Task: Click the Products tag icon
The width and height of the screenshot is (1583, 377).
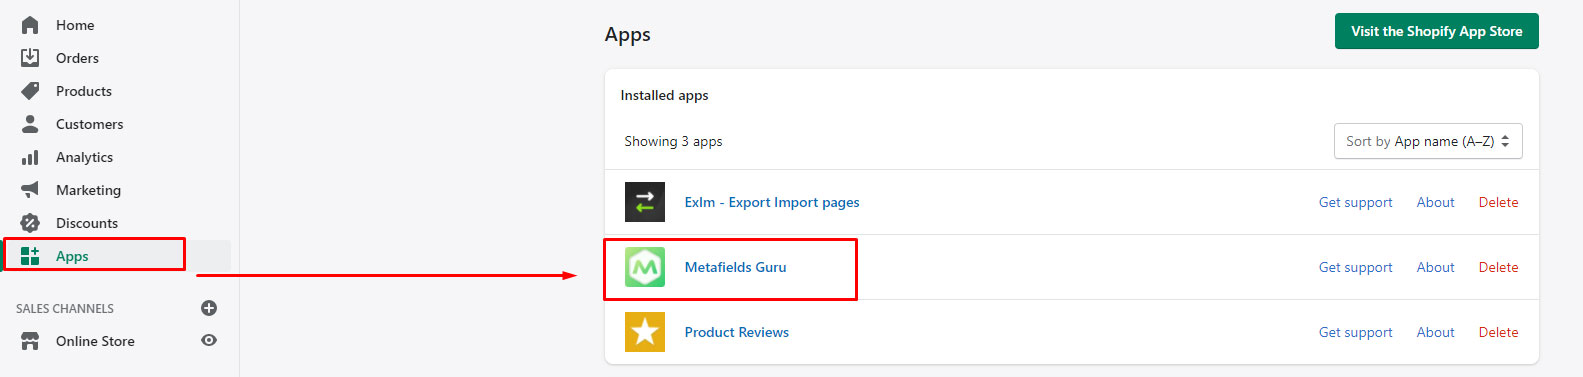Action: (x=30, y=91)
